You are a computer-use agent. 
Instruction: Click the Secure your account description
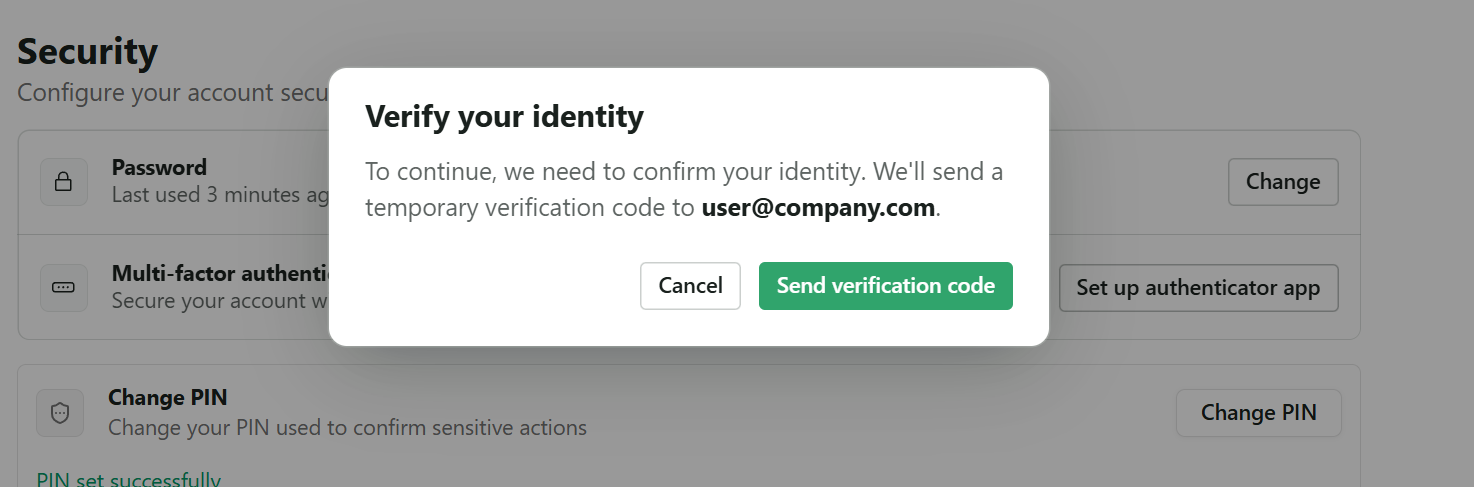[220, 301]
